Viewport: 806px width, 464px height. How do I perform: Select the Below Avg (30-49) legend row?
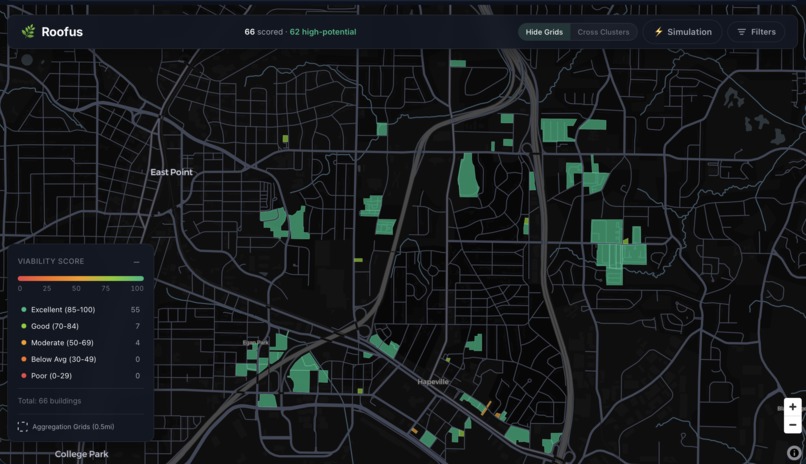tap(80, 359)
